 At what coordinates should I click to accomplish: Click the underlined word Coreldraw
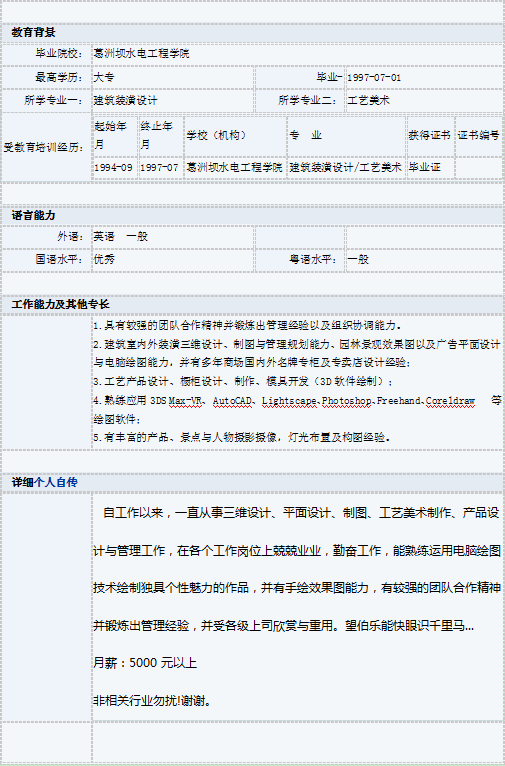coord(450,401)
